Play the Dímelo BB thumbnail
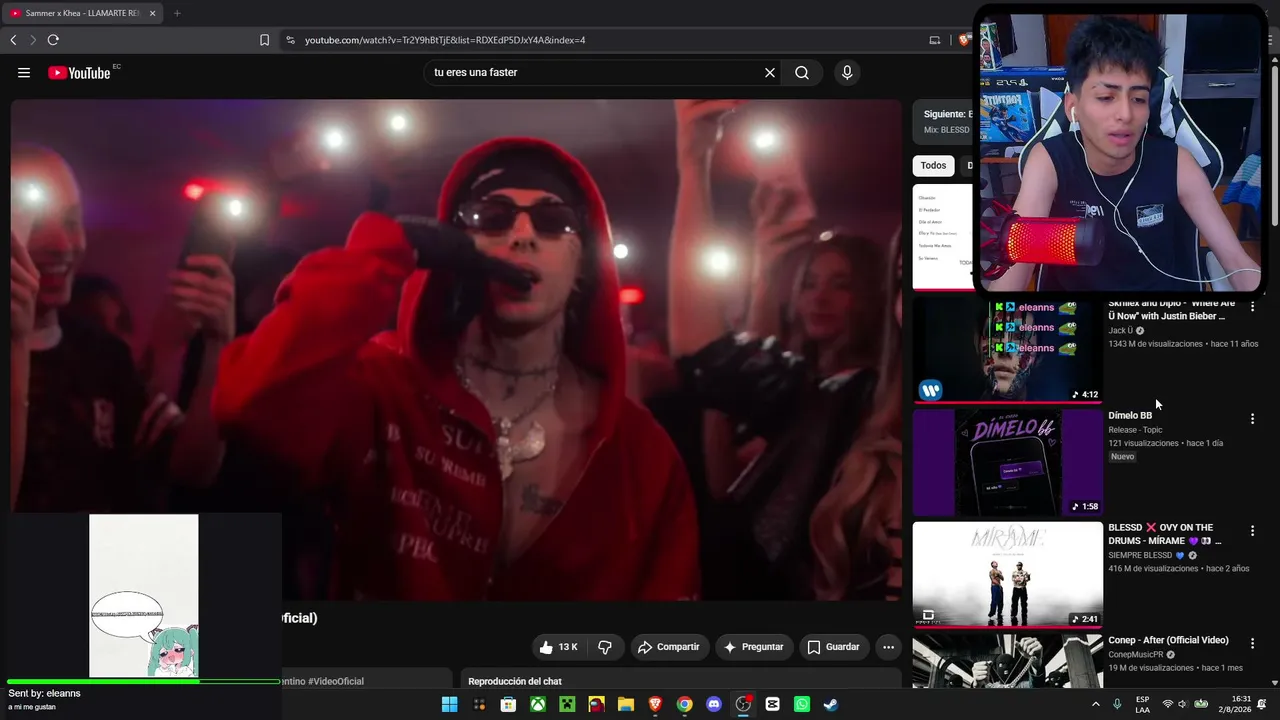The width and height of the screenshot is (1280, 720). 1007,462
